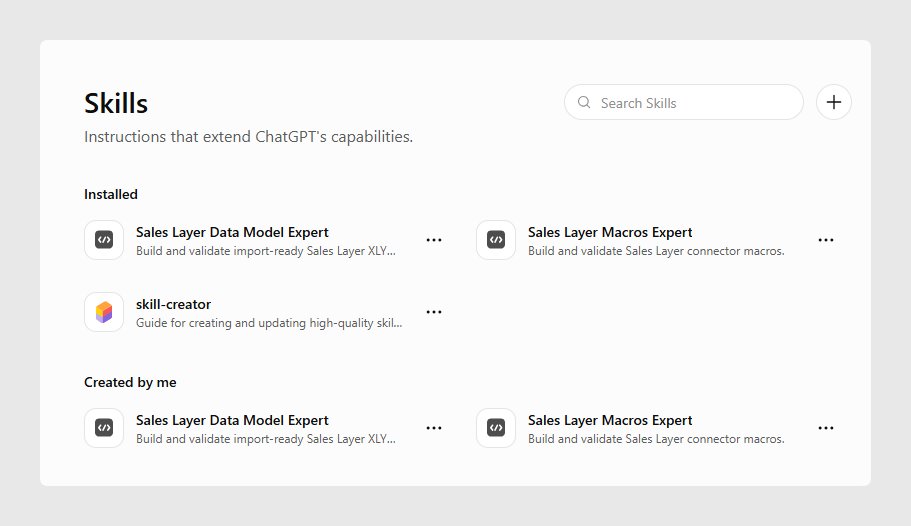Click installed Macros Expert connector macros description
This screenshot has height=526, width=911.
pos(656,251)
